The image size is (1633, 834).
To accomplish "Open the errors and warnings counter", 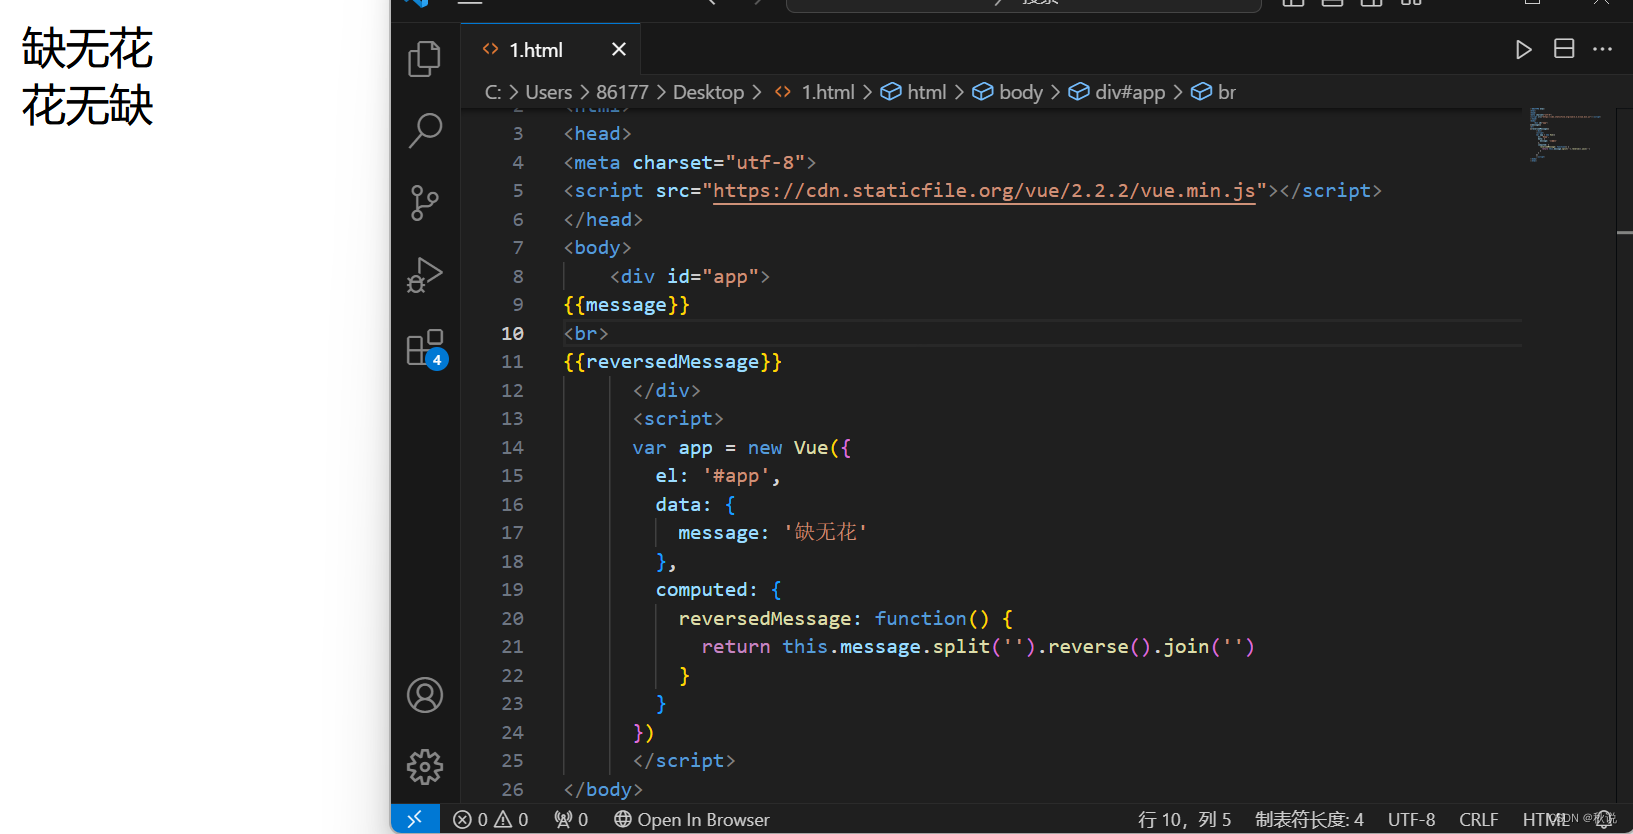I will [x=490, y=819].
